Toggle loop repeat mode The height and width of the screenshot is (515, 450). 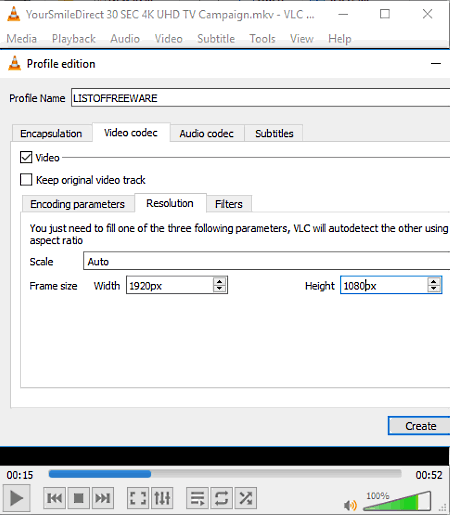(221, 498)
